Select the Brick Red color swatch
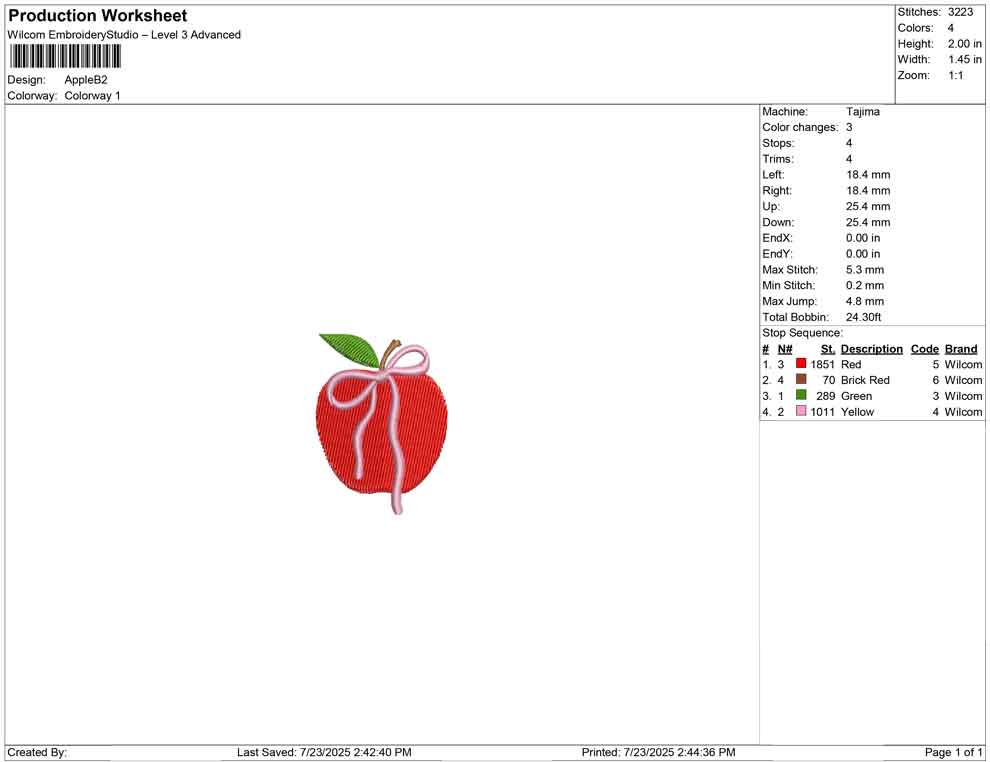This screenshot has height=762, width=990. click(801, 379)
